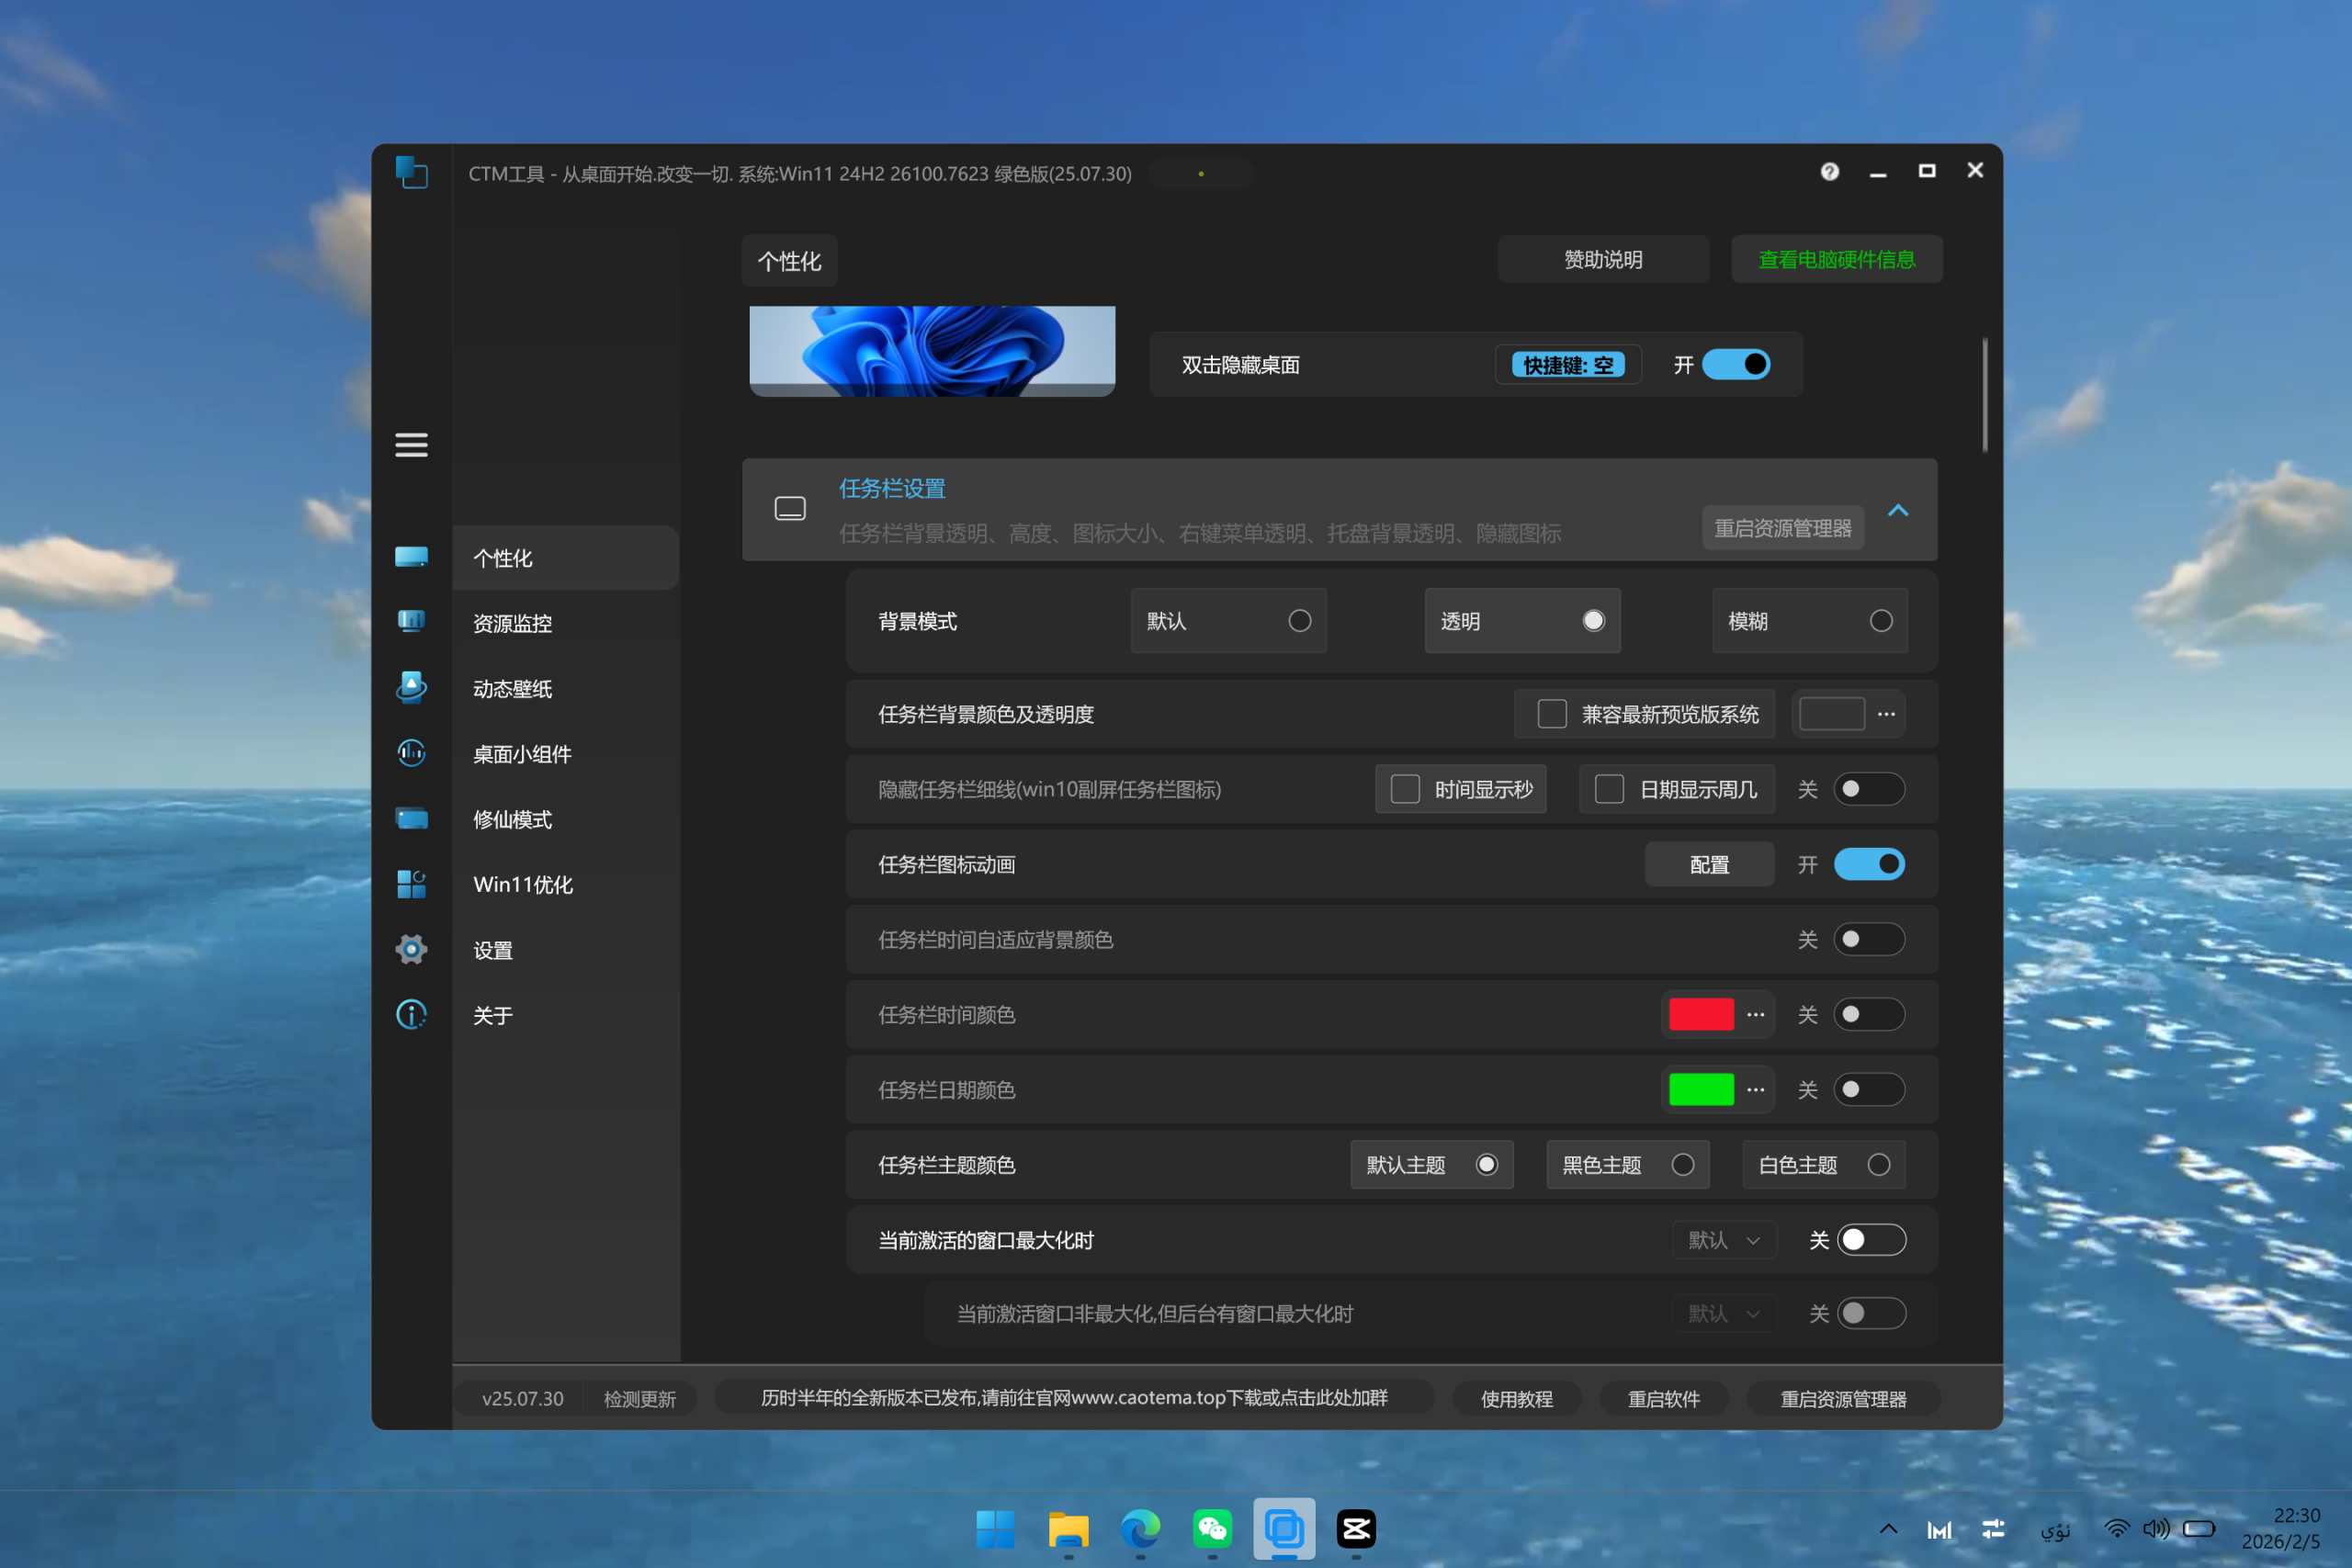Click the settings gear sidebar icon

point(411,949)
